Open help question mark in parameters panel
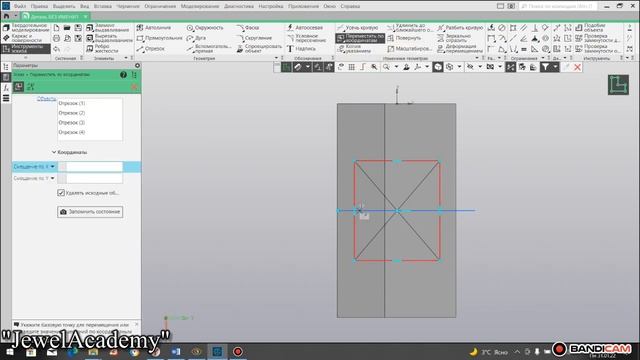This screenshot has height=360, width=640. point(123,75)
